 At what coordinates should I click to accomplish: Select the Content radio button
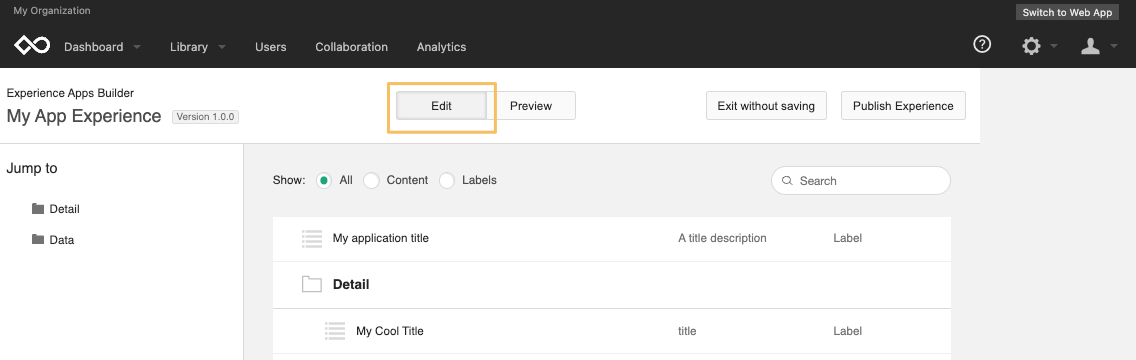pos(371,180)
